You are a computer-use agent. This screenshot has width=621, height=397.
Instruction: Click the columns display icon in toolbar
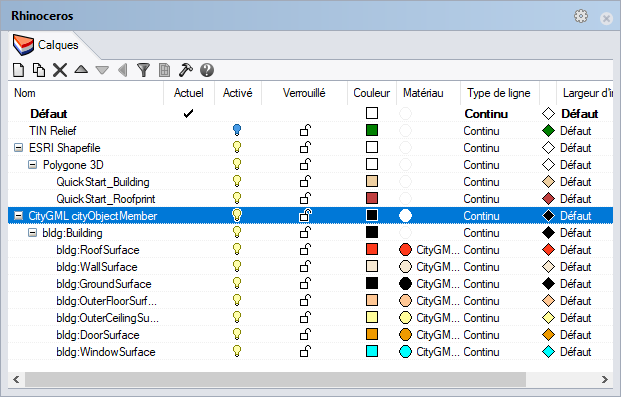pyautogui.click(x=164, y=70)
